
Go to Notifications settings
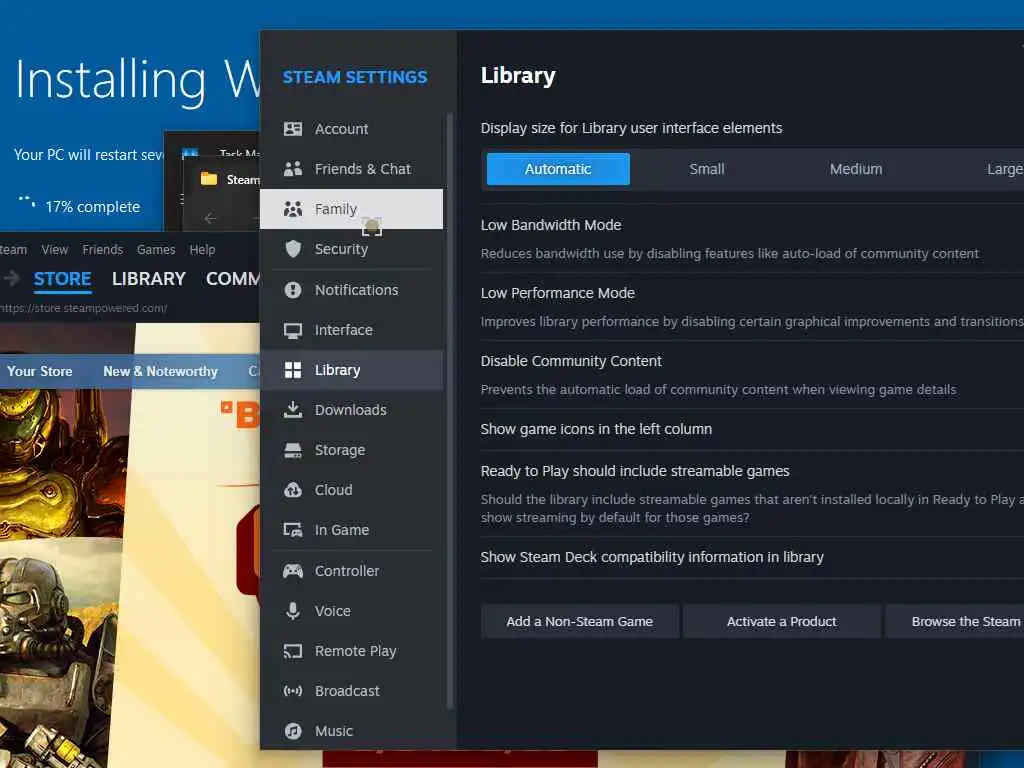[351, 290]
